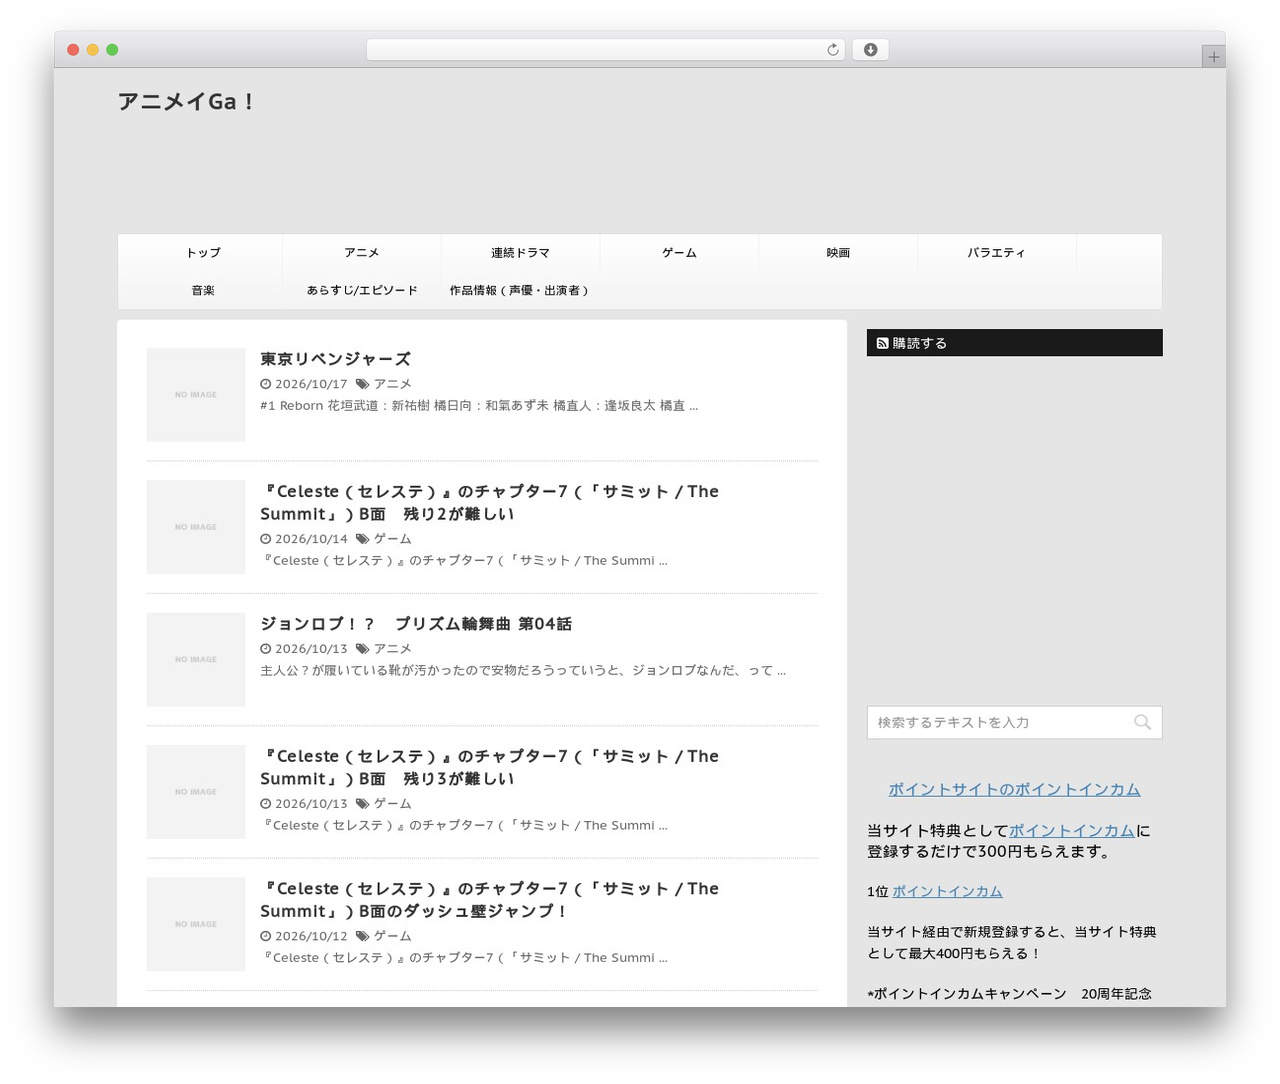Open the 映画 navigation item
Viewport: 1280px width, 1084px height.
(x=838, y=253)
